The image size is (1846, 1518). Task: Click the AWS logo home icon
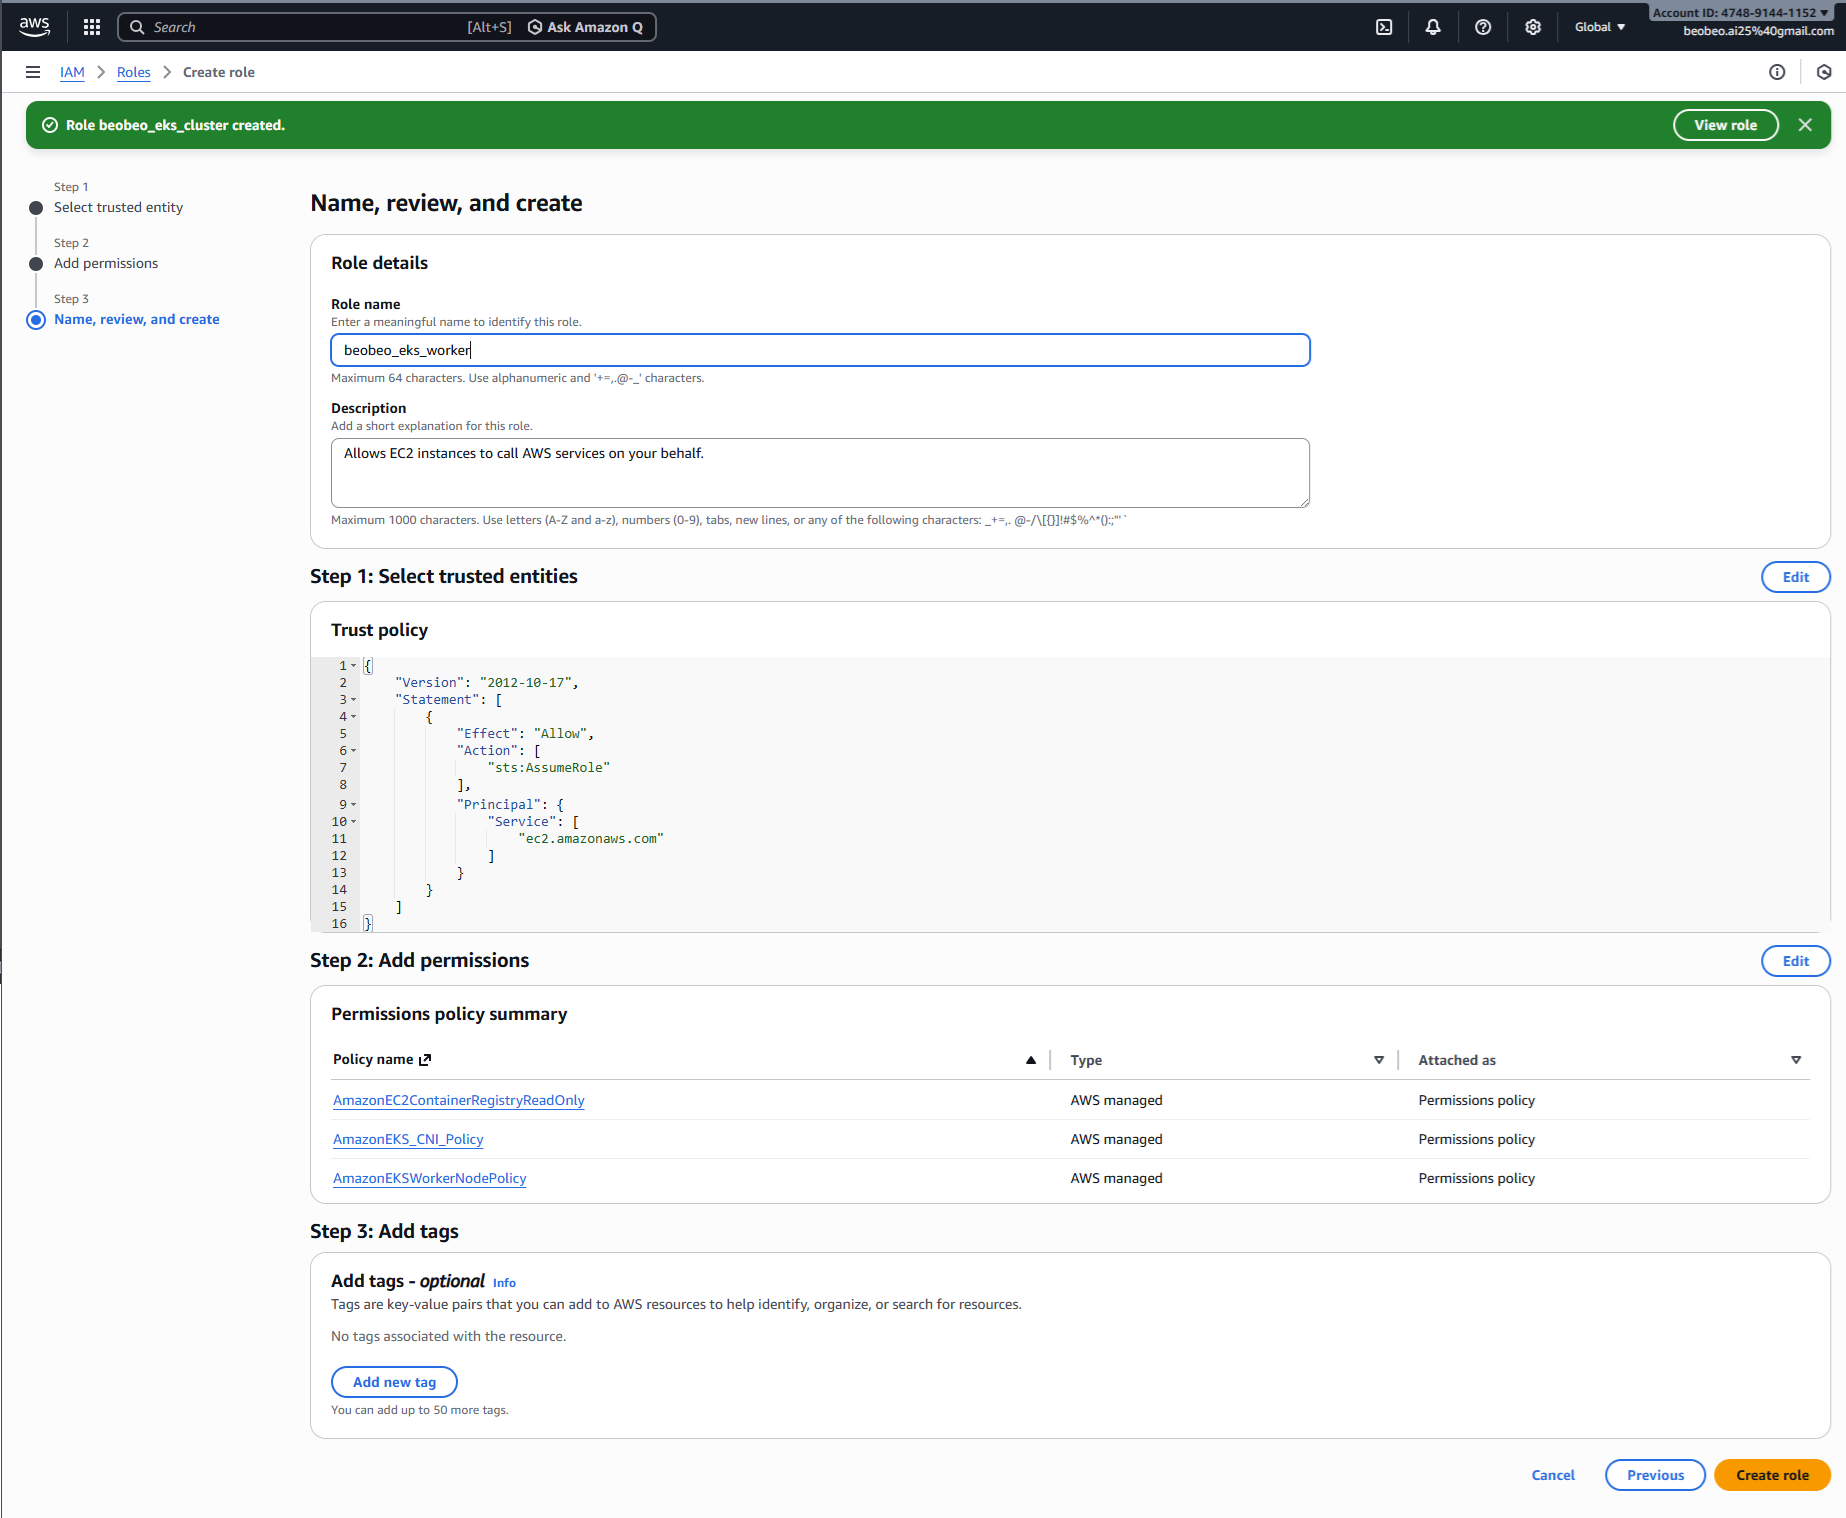[34, 27]
